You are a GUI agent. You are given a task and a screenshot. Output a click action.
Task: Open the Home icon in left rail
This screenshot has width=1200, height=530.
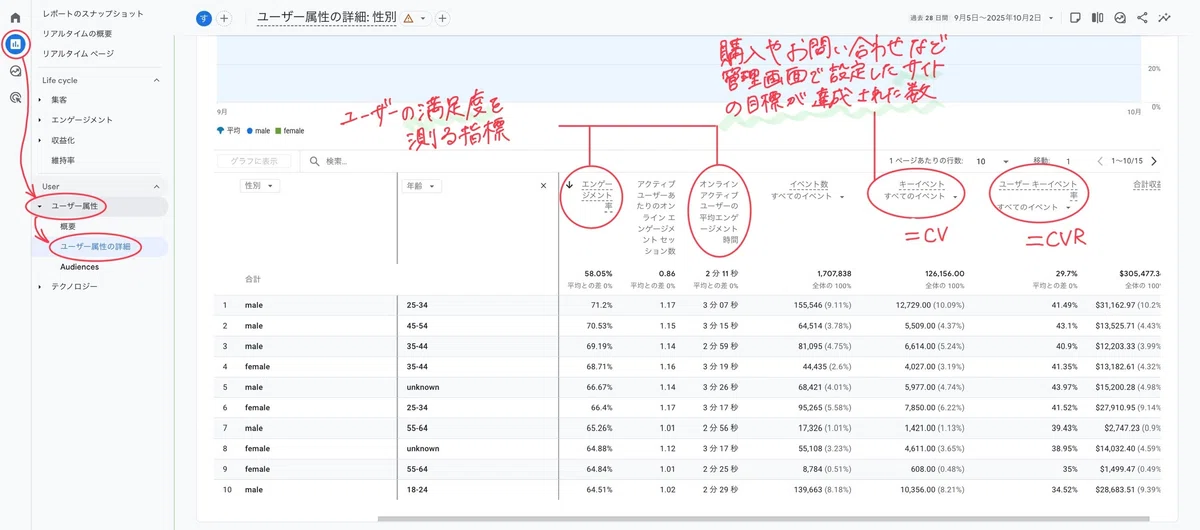tap(15, 18)
